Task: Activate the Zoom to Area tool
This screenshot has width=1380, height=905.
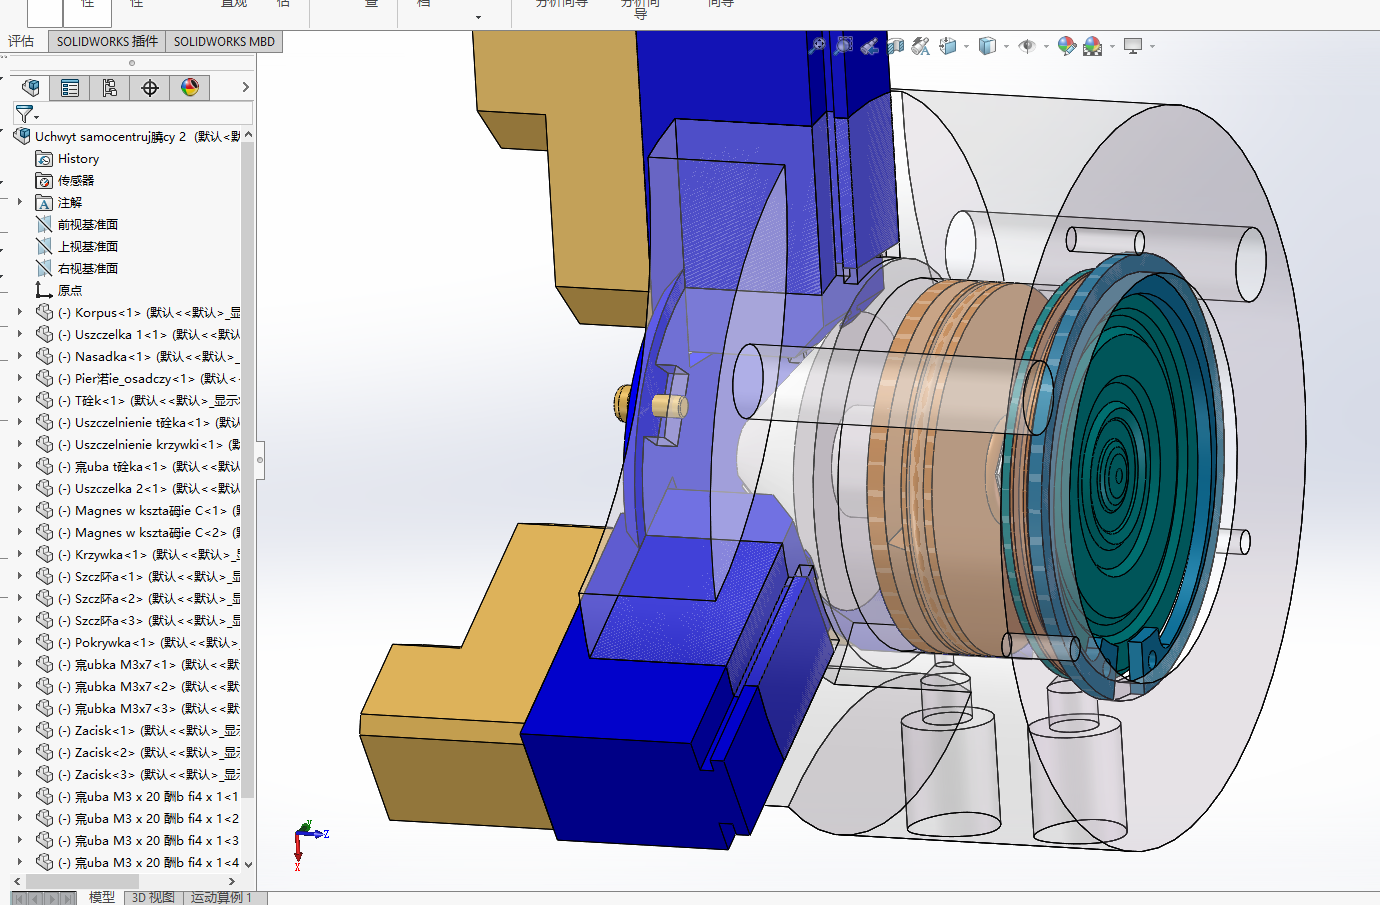Action: (x=844, y=45)
